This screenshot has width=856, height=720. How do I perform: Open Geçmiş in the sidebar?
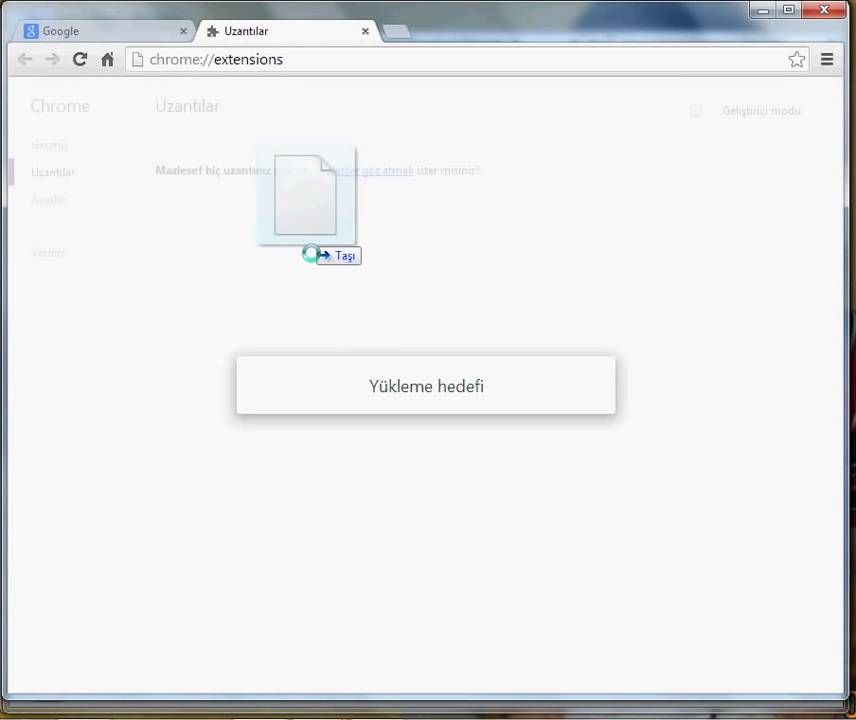pyautogui.click(x=50, y=145)
